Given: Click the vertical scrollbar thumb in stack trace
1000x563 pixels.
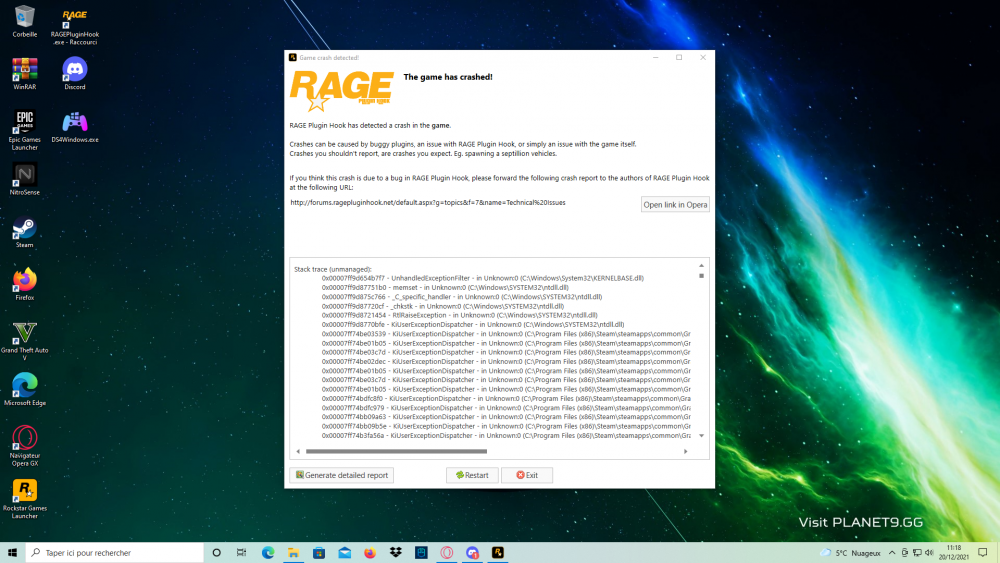Looking at the screenshot, I should point(702,276).
